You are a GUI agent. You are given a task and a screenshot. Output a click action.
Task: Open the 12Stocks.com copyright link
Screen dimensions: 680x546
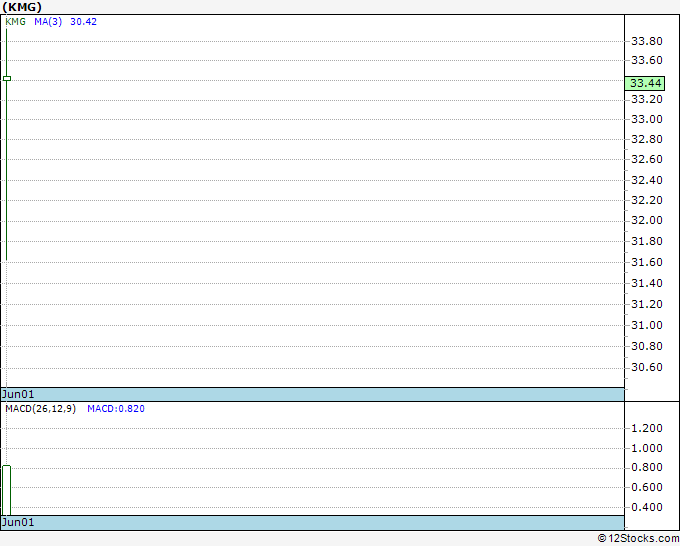638,539
